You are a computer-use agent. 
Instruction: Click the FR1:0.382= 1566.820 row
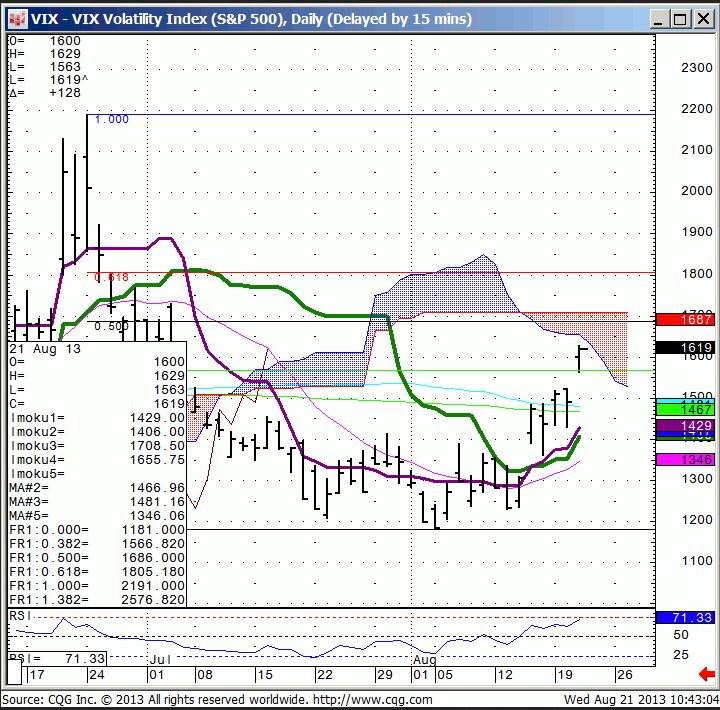[97, 544]
